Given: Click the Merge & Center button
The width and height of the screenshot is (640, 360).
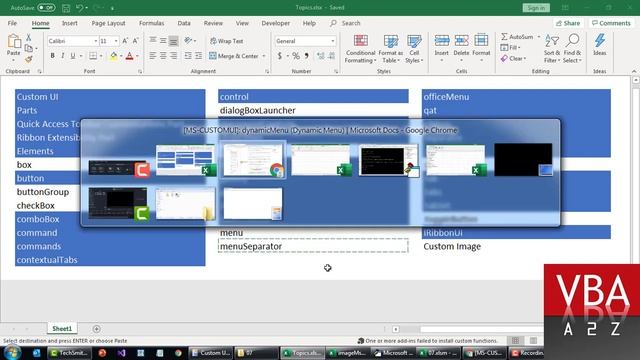Looking at the screenshot, I should (234, 56).
